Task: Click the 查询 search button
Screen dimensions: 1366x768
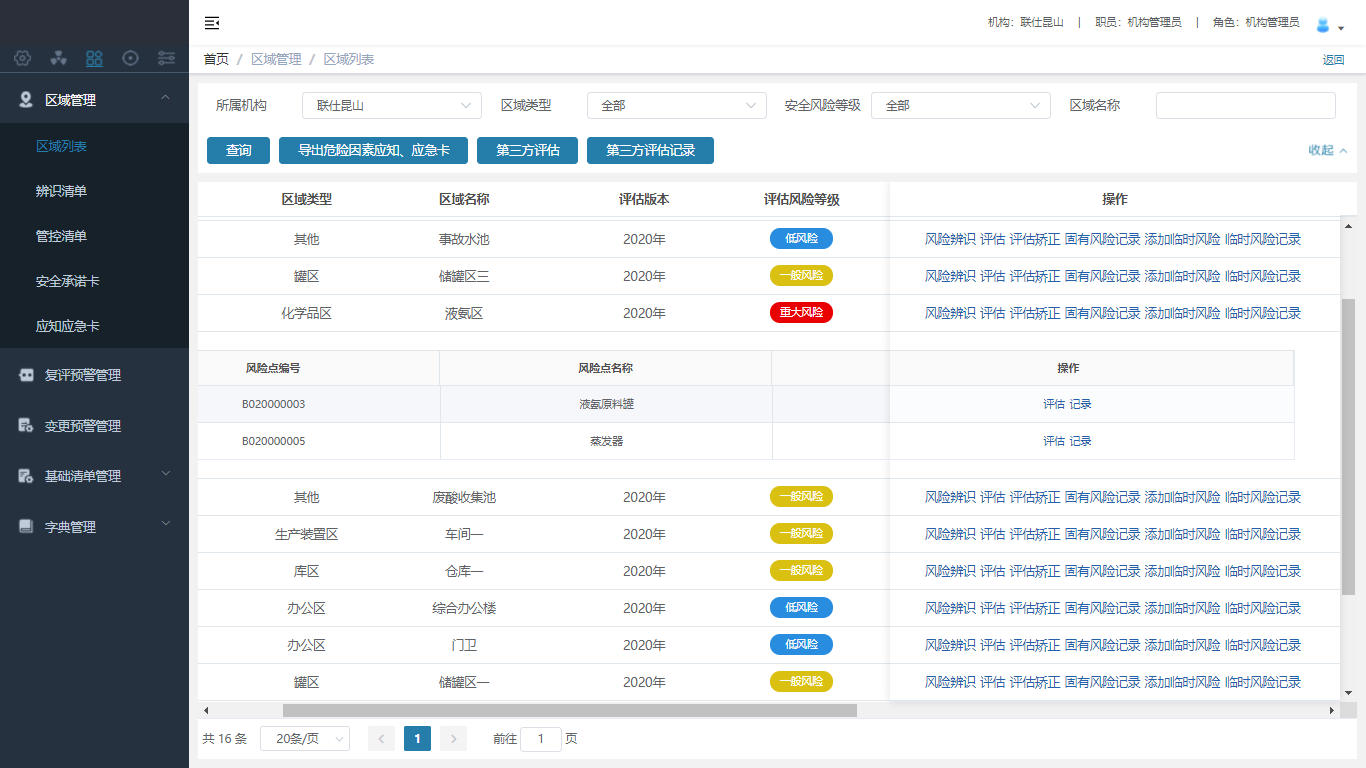Action: point(239,151)
